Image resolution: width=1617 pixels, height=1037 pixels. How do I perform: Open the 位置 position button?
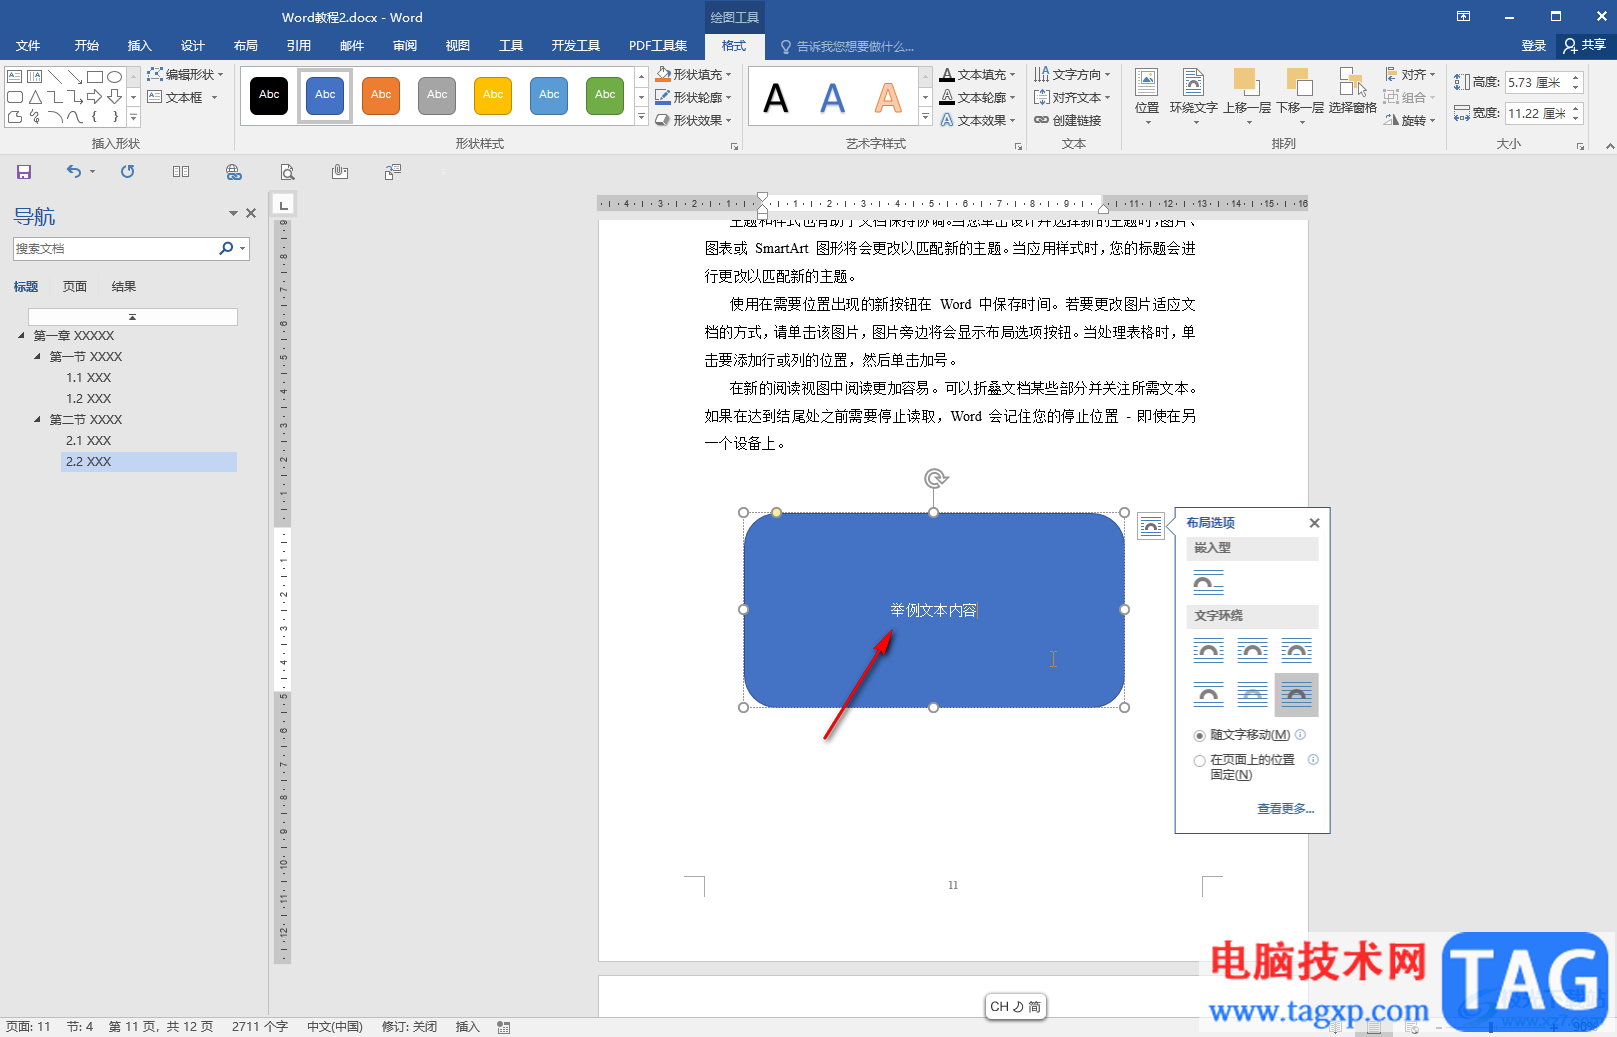tap(1147, 96)
